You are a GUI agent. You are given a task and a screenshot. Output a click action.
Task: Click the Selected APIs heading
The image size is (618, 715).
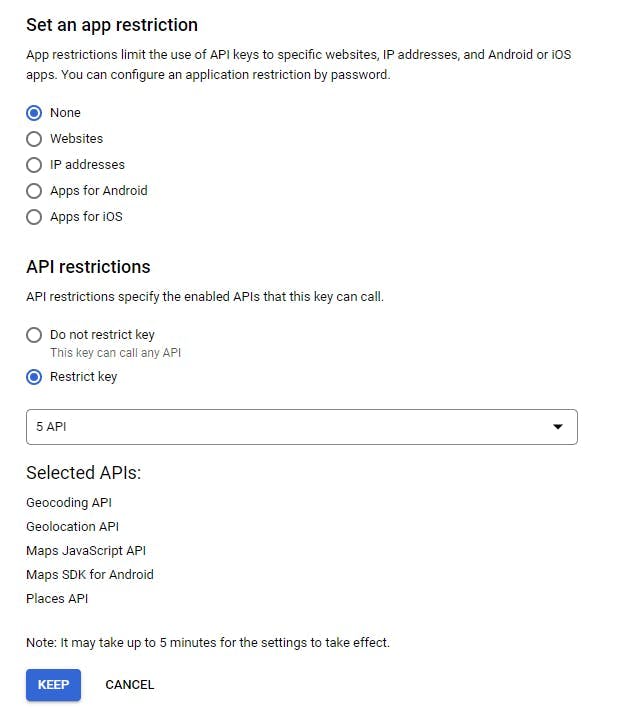point(83,473)
